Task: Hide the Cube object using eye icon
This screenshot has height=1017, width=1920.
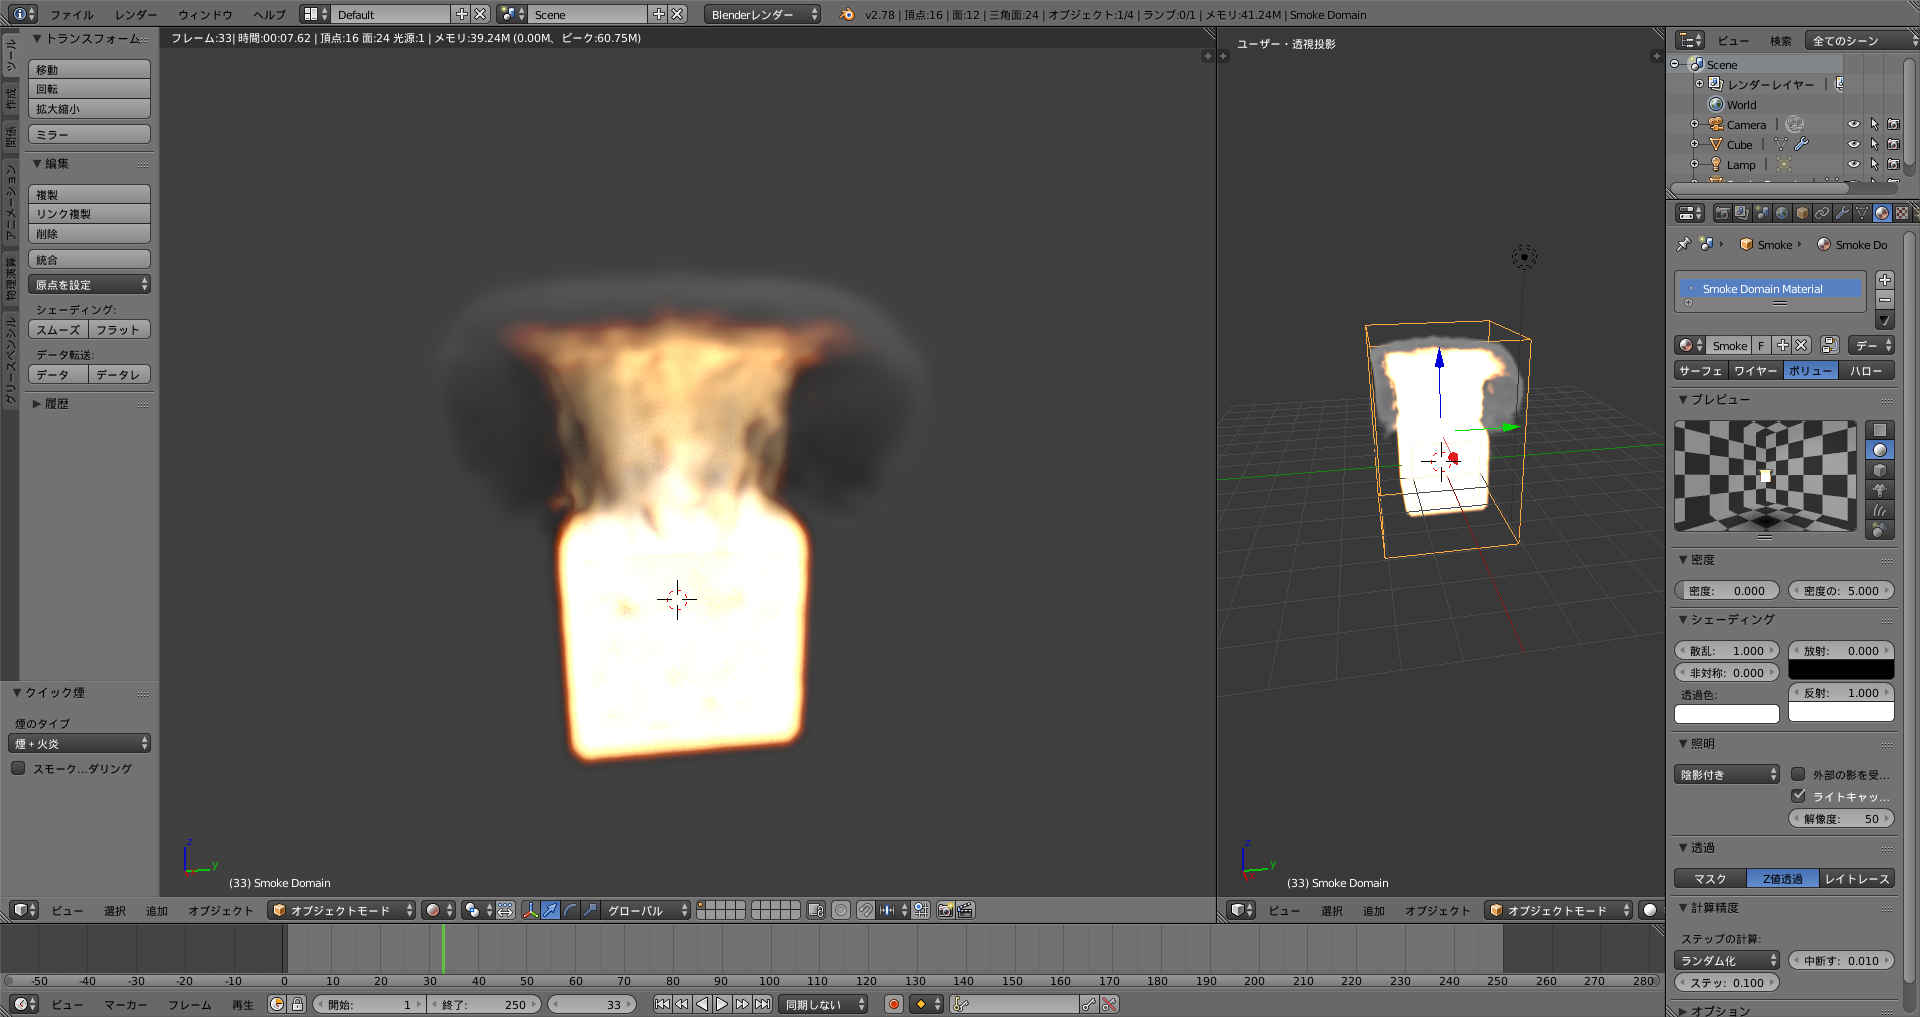Action: (x=1853, y=145)
